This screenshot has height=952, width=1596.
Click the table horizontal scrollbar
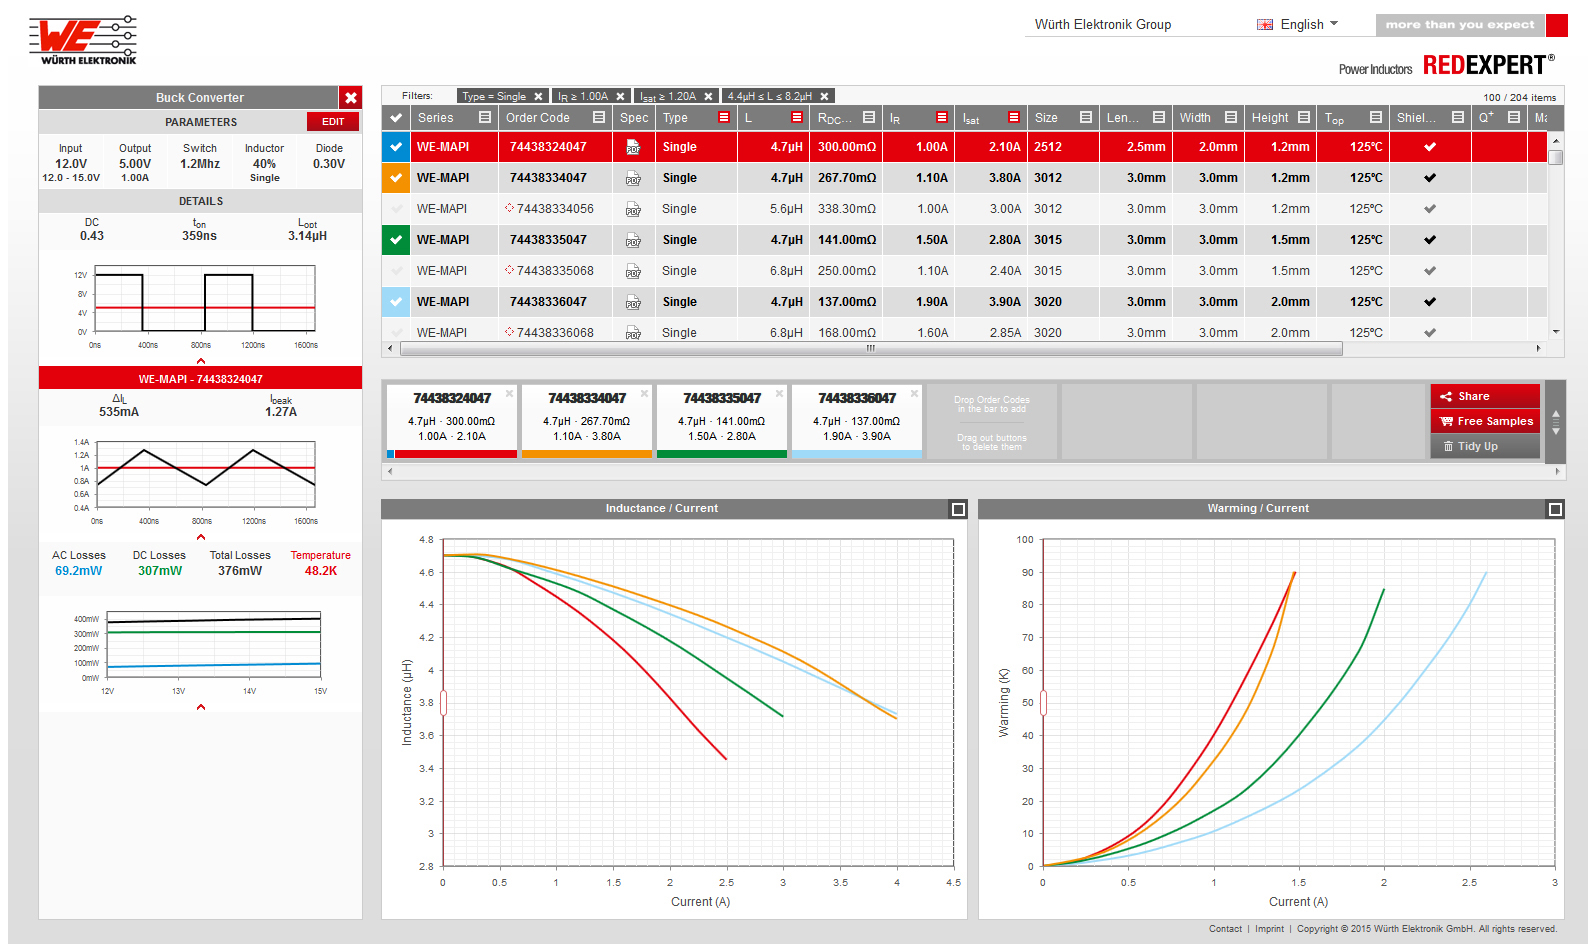coord(871,349)
